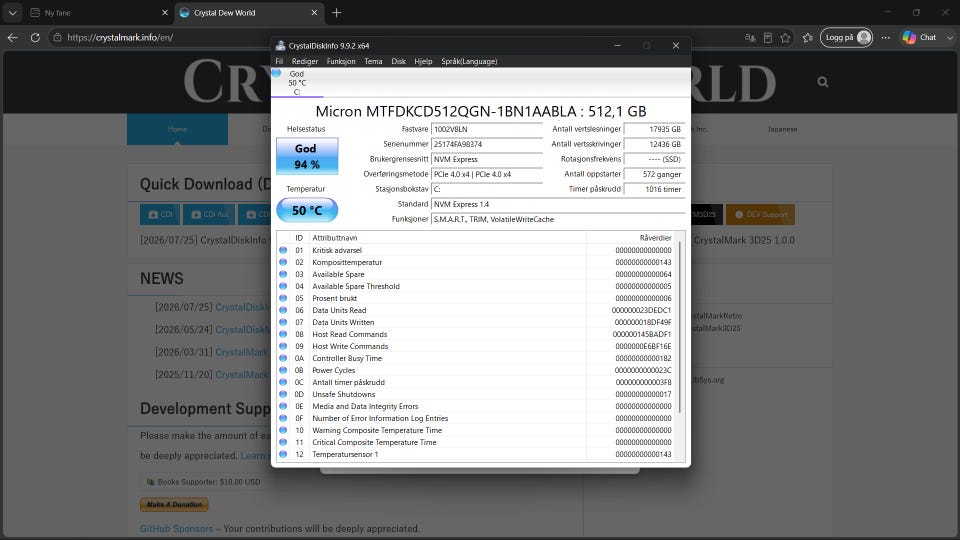Click status dot for Kompositttemperatur row
Screen dimensions: 960x540
[x=283, y=262]
